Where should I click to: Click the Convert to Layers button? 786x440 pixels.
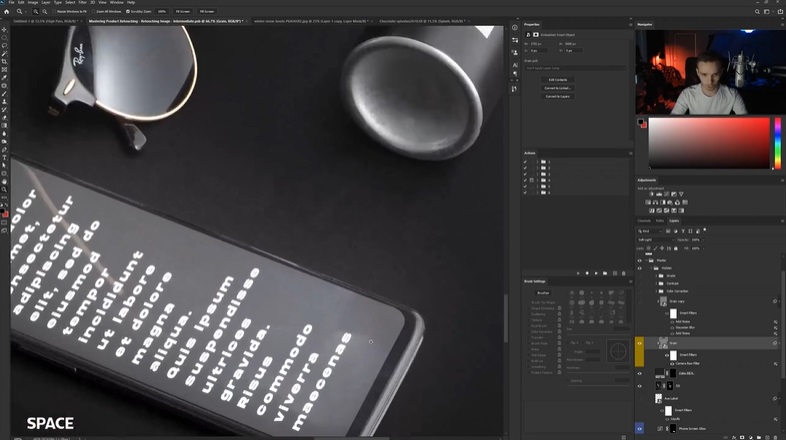(557, 96)
